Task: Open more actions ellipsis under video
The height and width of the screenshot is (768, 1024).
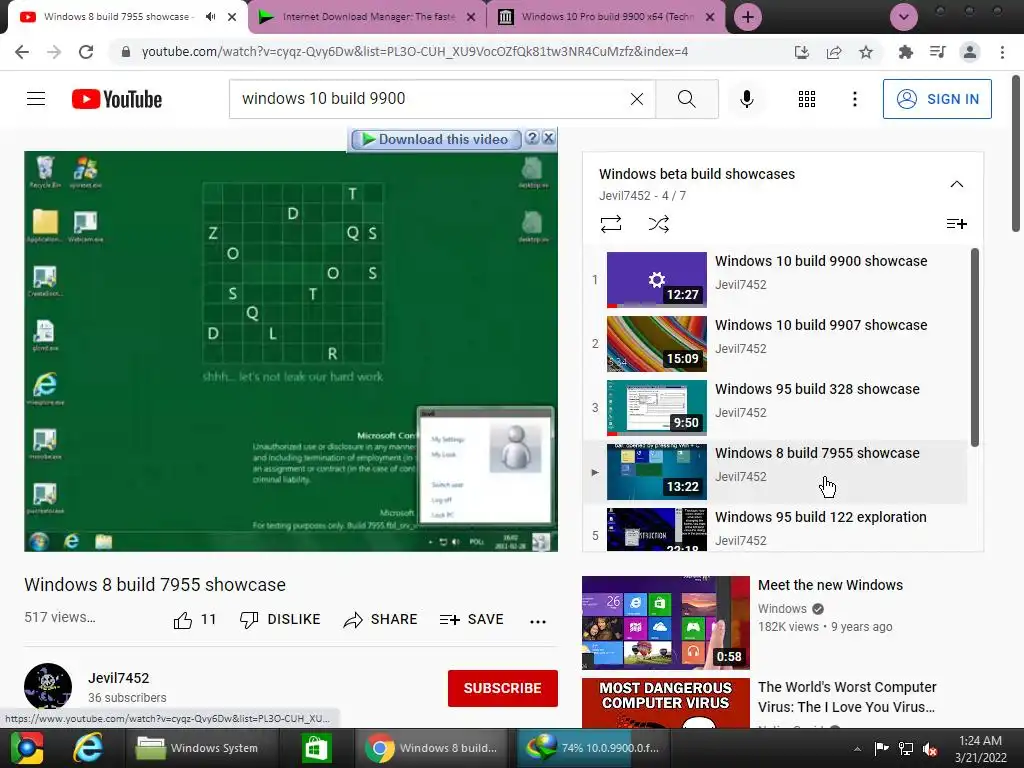Action: click(538, 621)
